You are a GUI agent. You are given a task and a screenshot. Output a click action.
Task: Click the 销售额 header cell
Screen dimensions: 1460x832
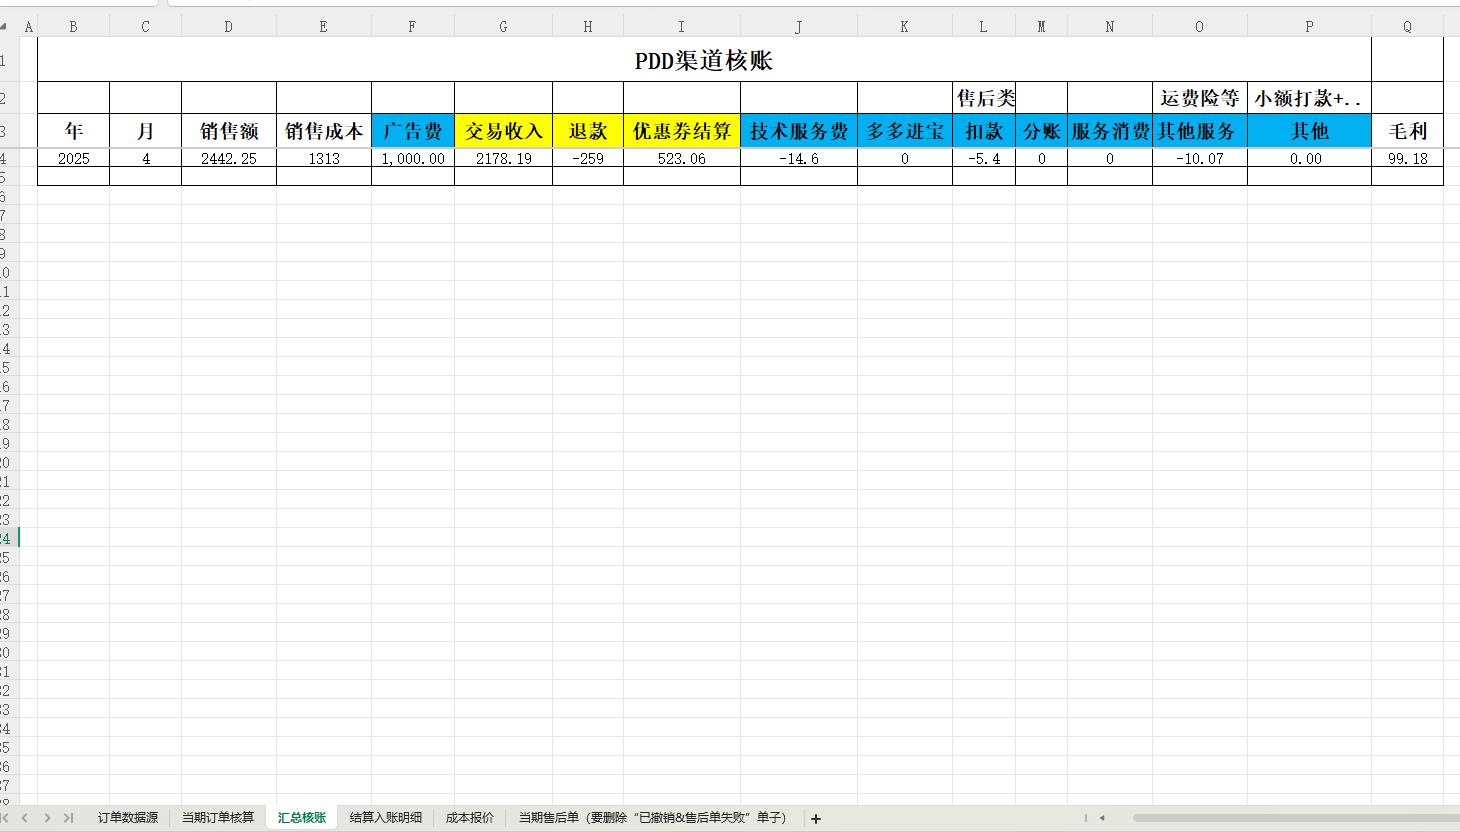point(229,131)
